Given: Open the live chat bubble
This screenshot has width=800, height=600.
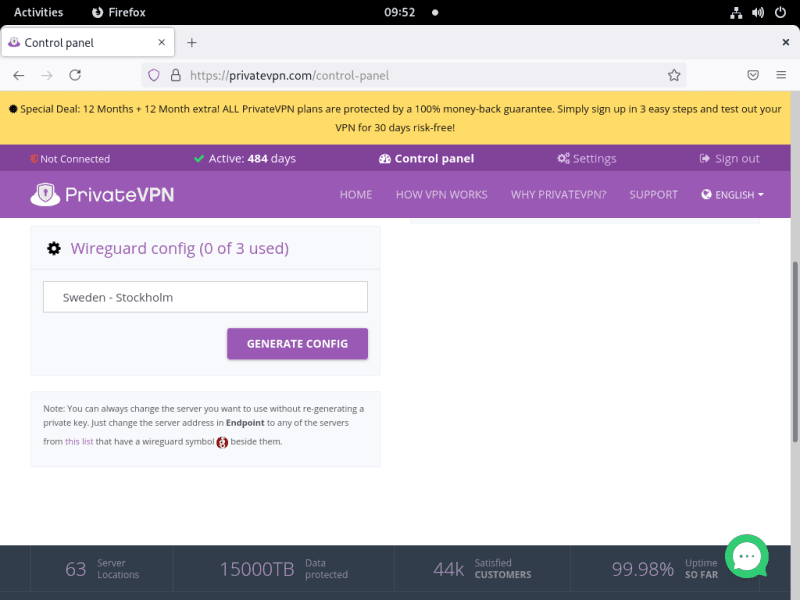Looking at the screenshot, I should pos(747,556).
